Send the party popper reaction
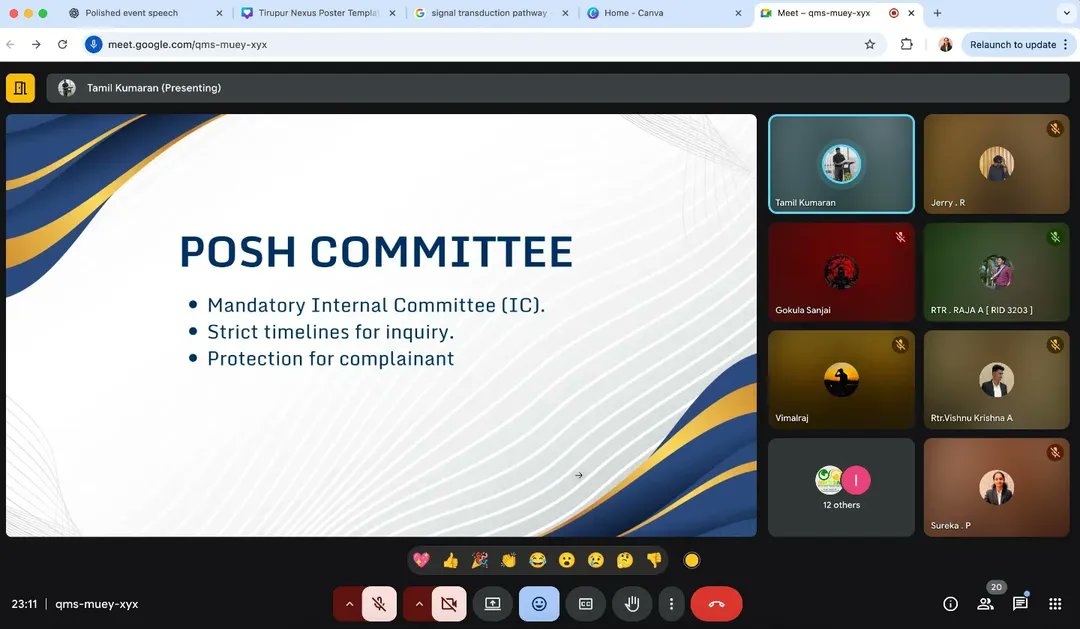Viewport: 1080px width, 629px height. (479, 560)
